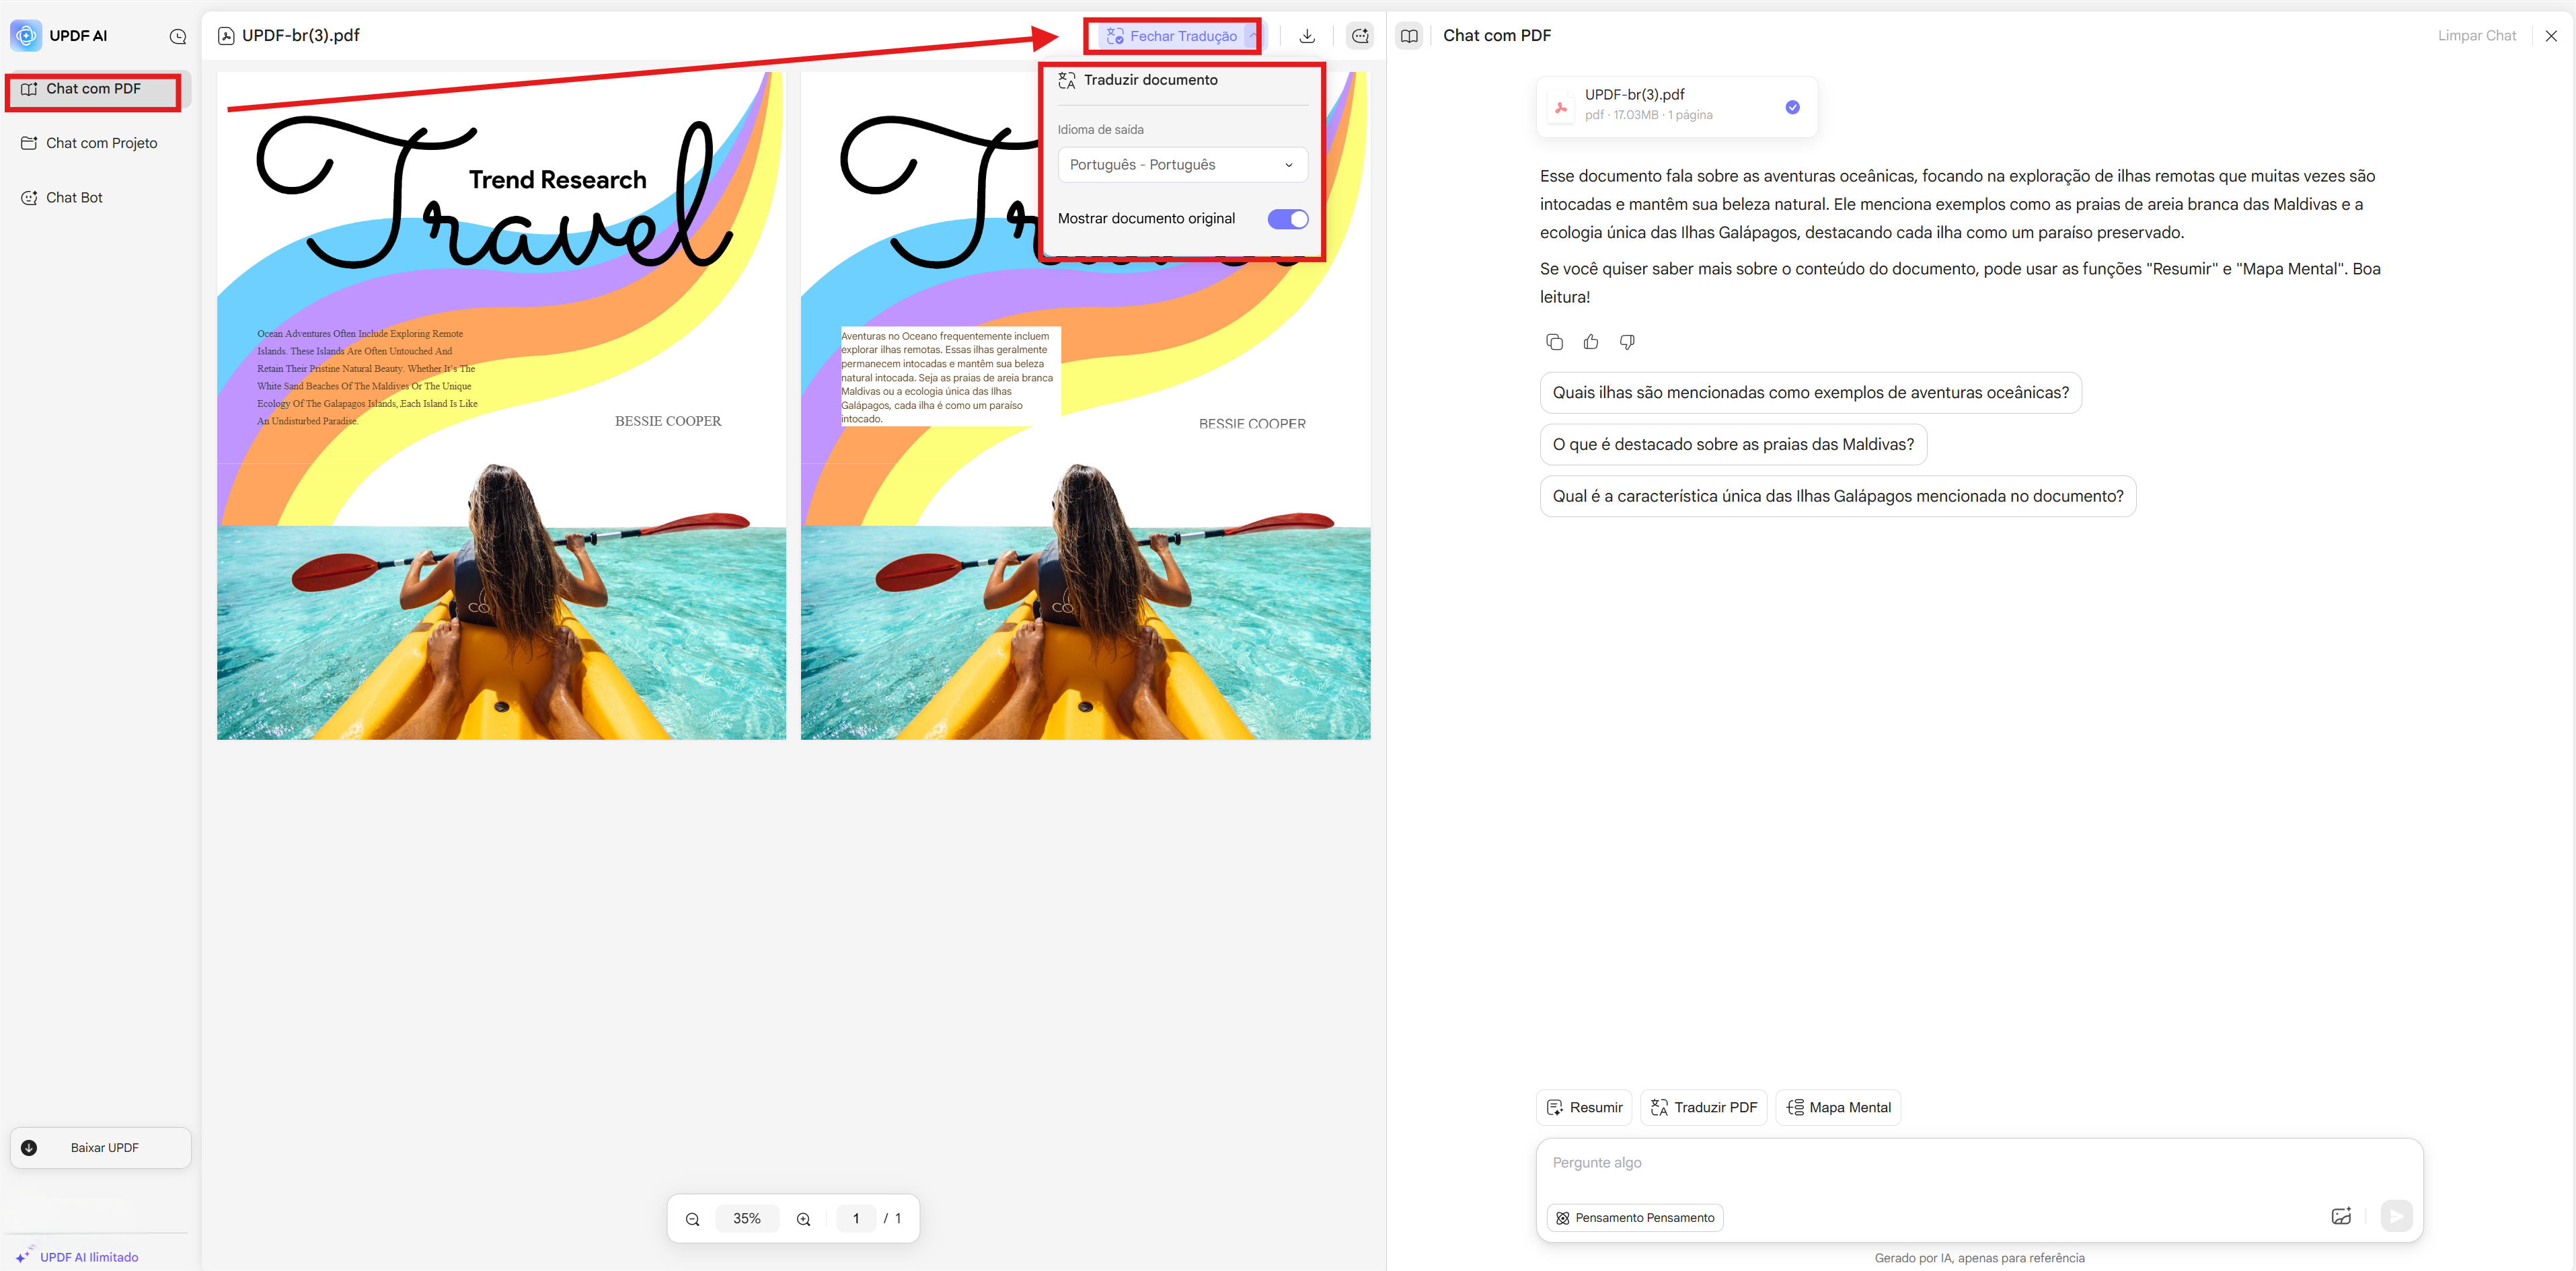Open Idioma de saída language dropdown
This screenshot has width=2576, height=1271.
click(1183, 165)
